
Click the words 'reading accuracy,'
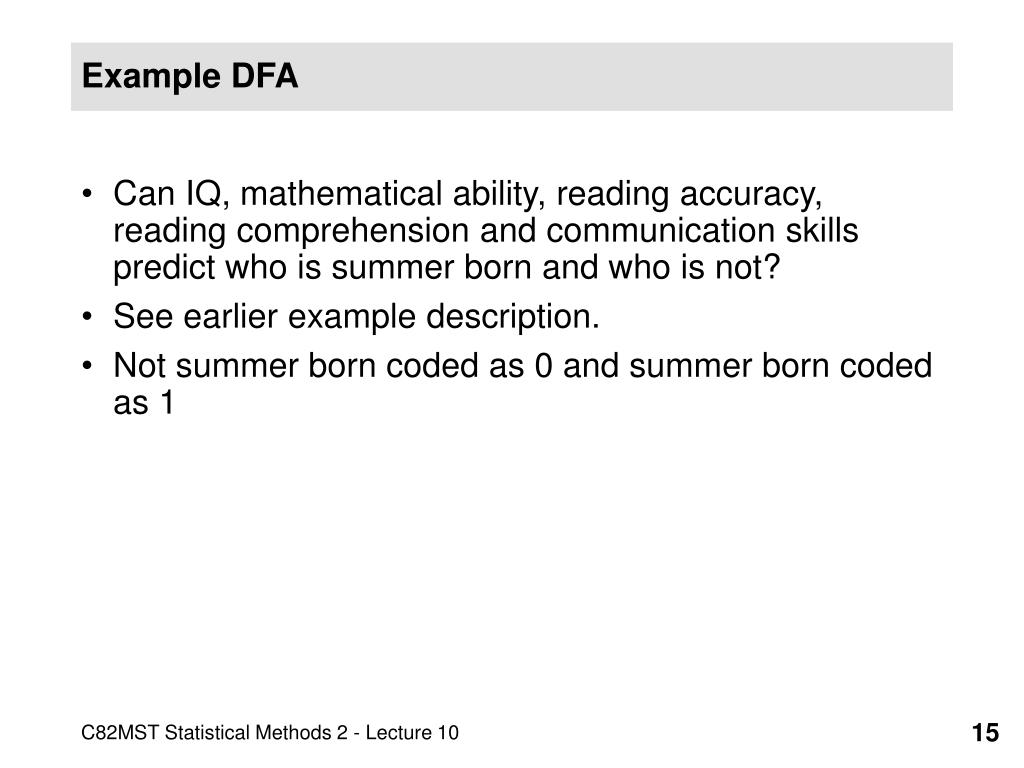[x=689, y=195]
